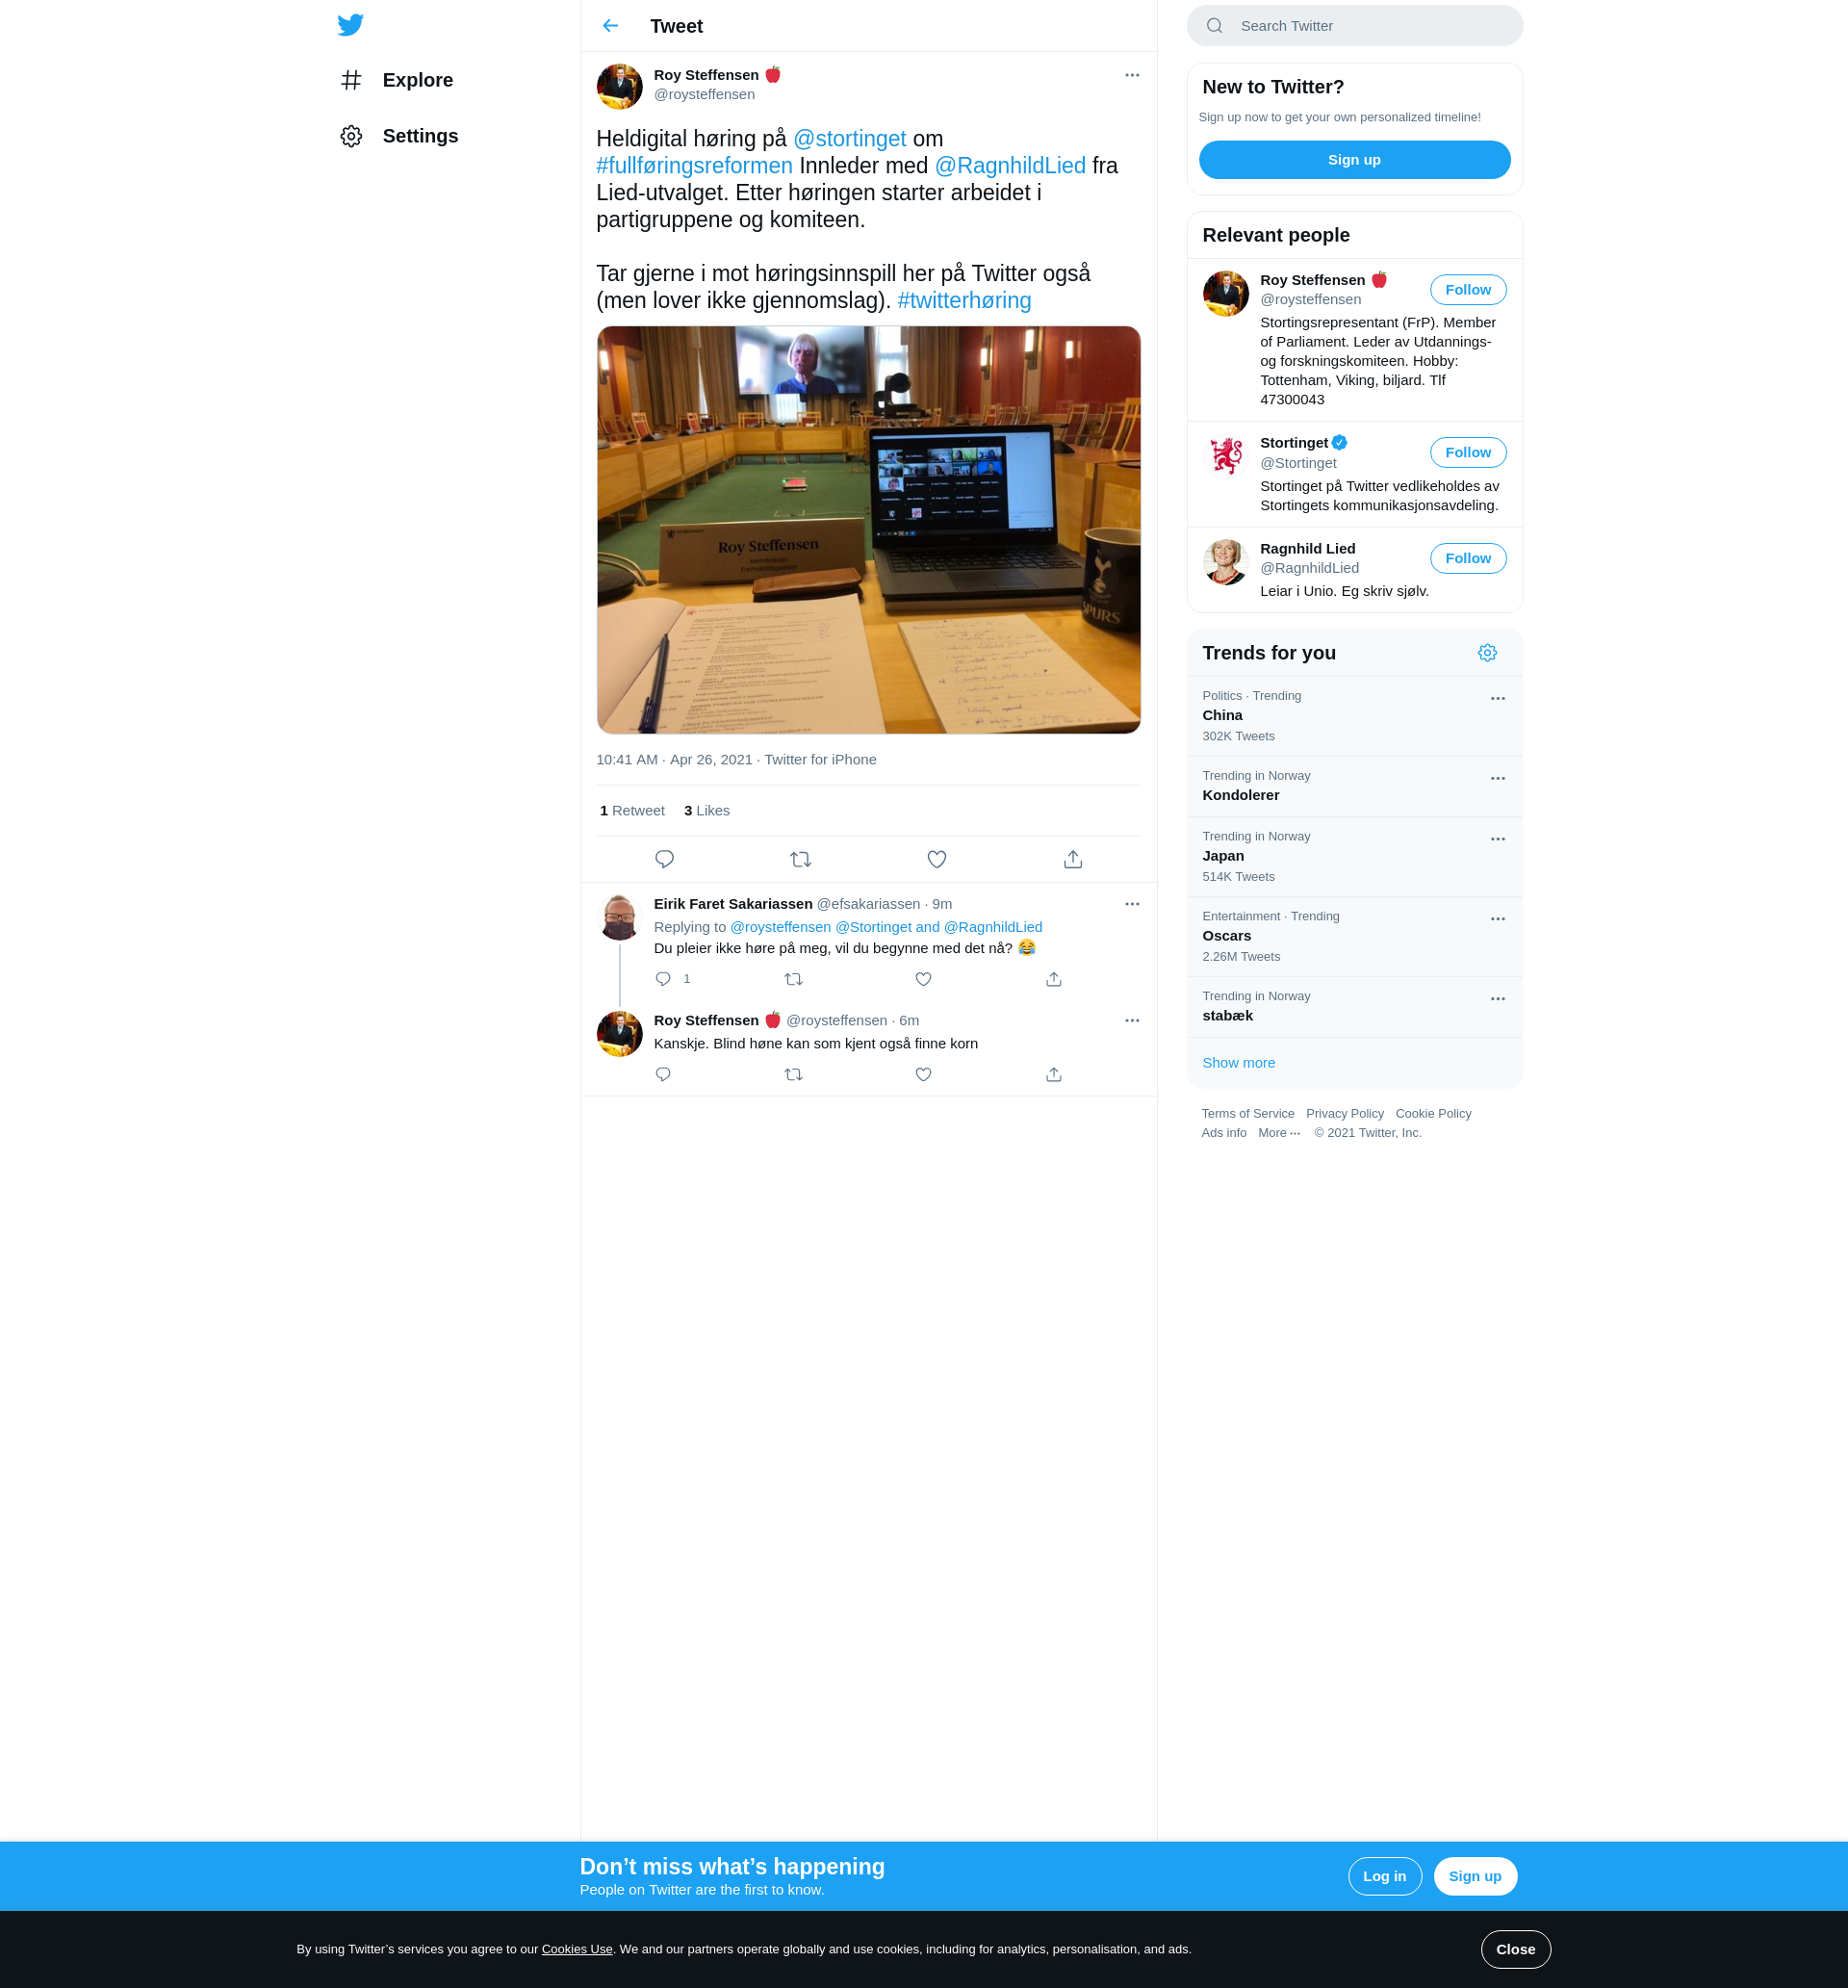Click Sign up in New to Twitter panel
This screenshot has height=1988, width=1848.
[1354, 160]
